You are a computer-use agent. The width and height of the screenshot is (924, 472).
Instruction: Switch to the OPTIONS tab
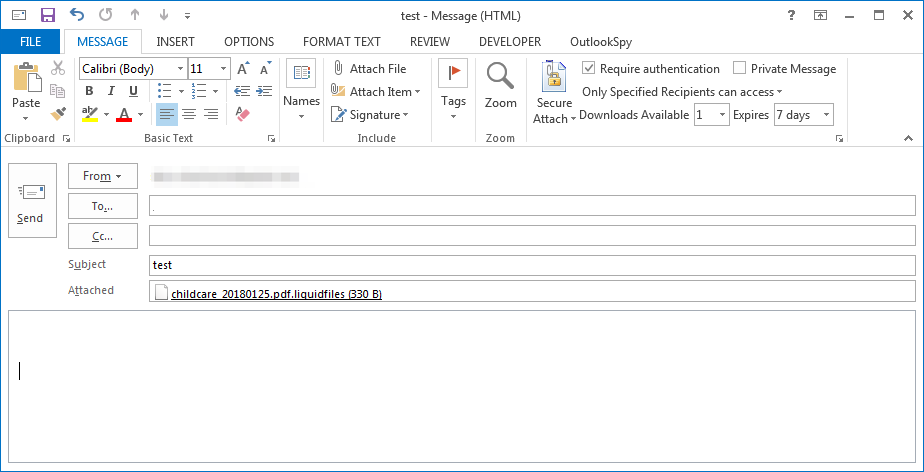click(x=249, y=42)
